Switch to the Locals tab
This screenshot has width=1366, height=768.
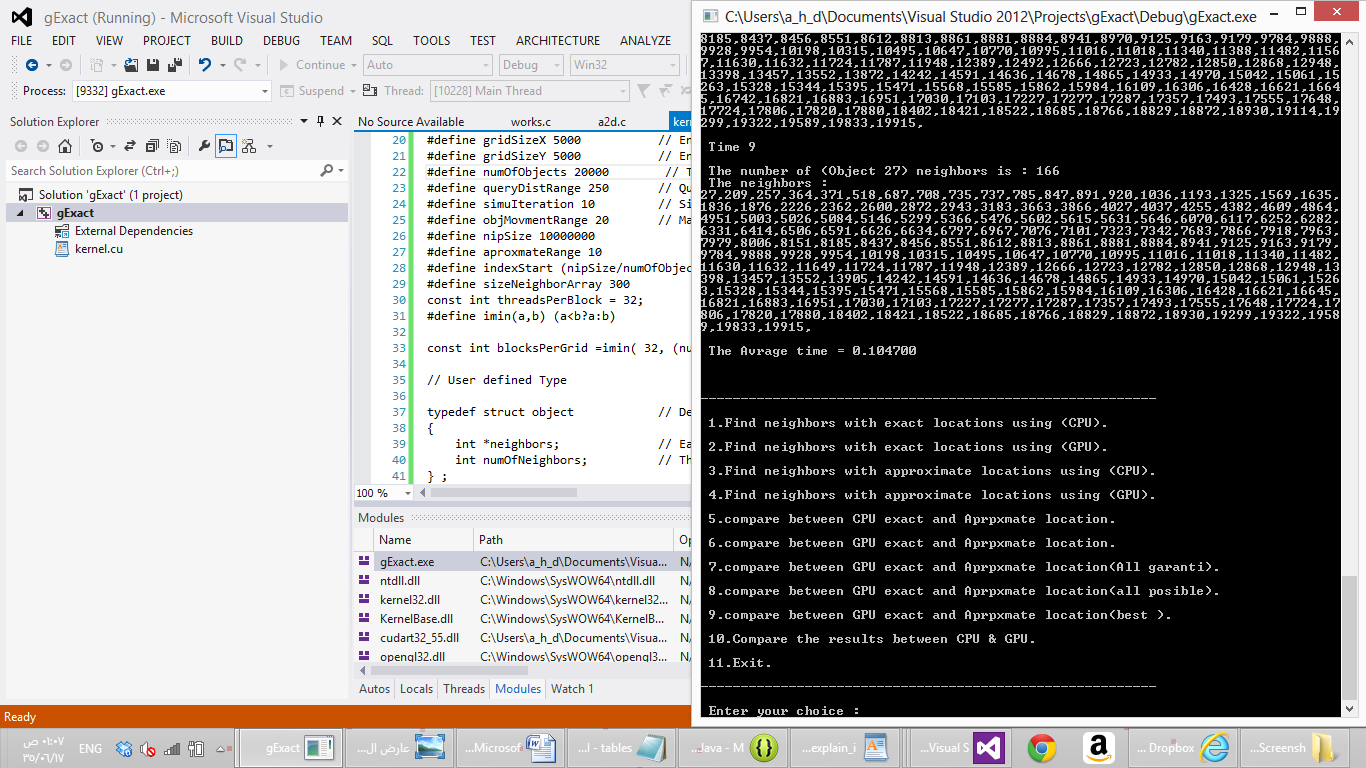416,688
